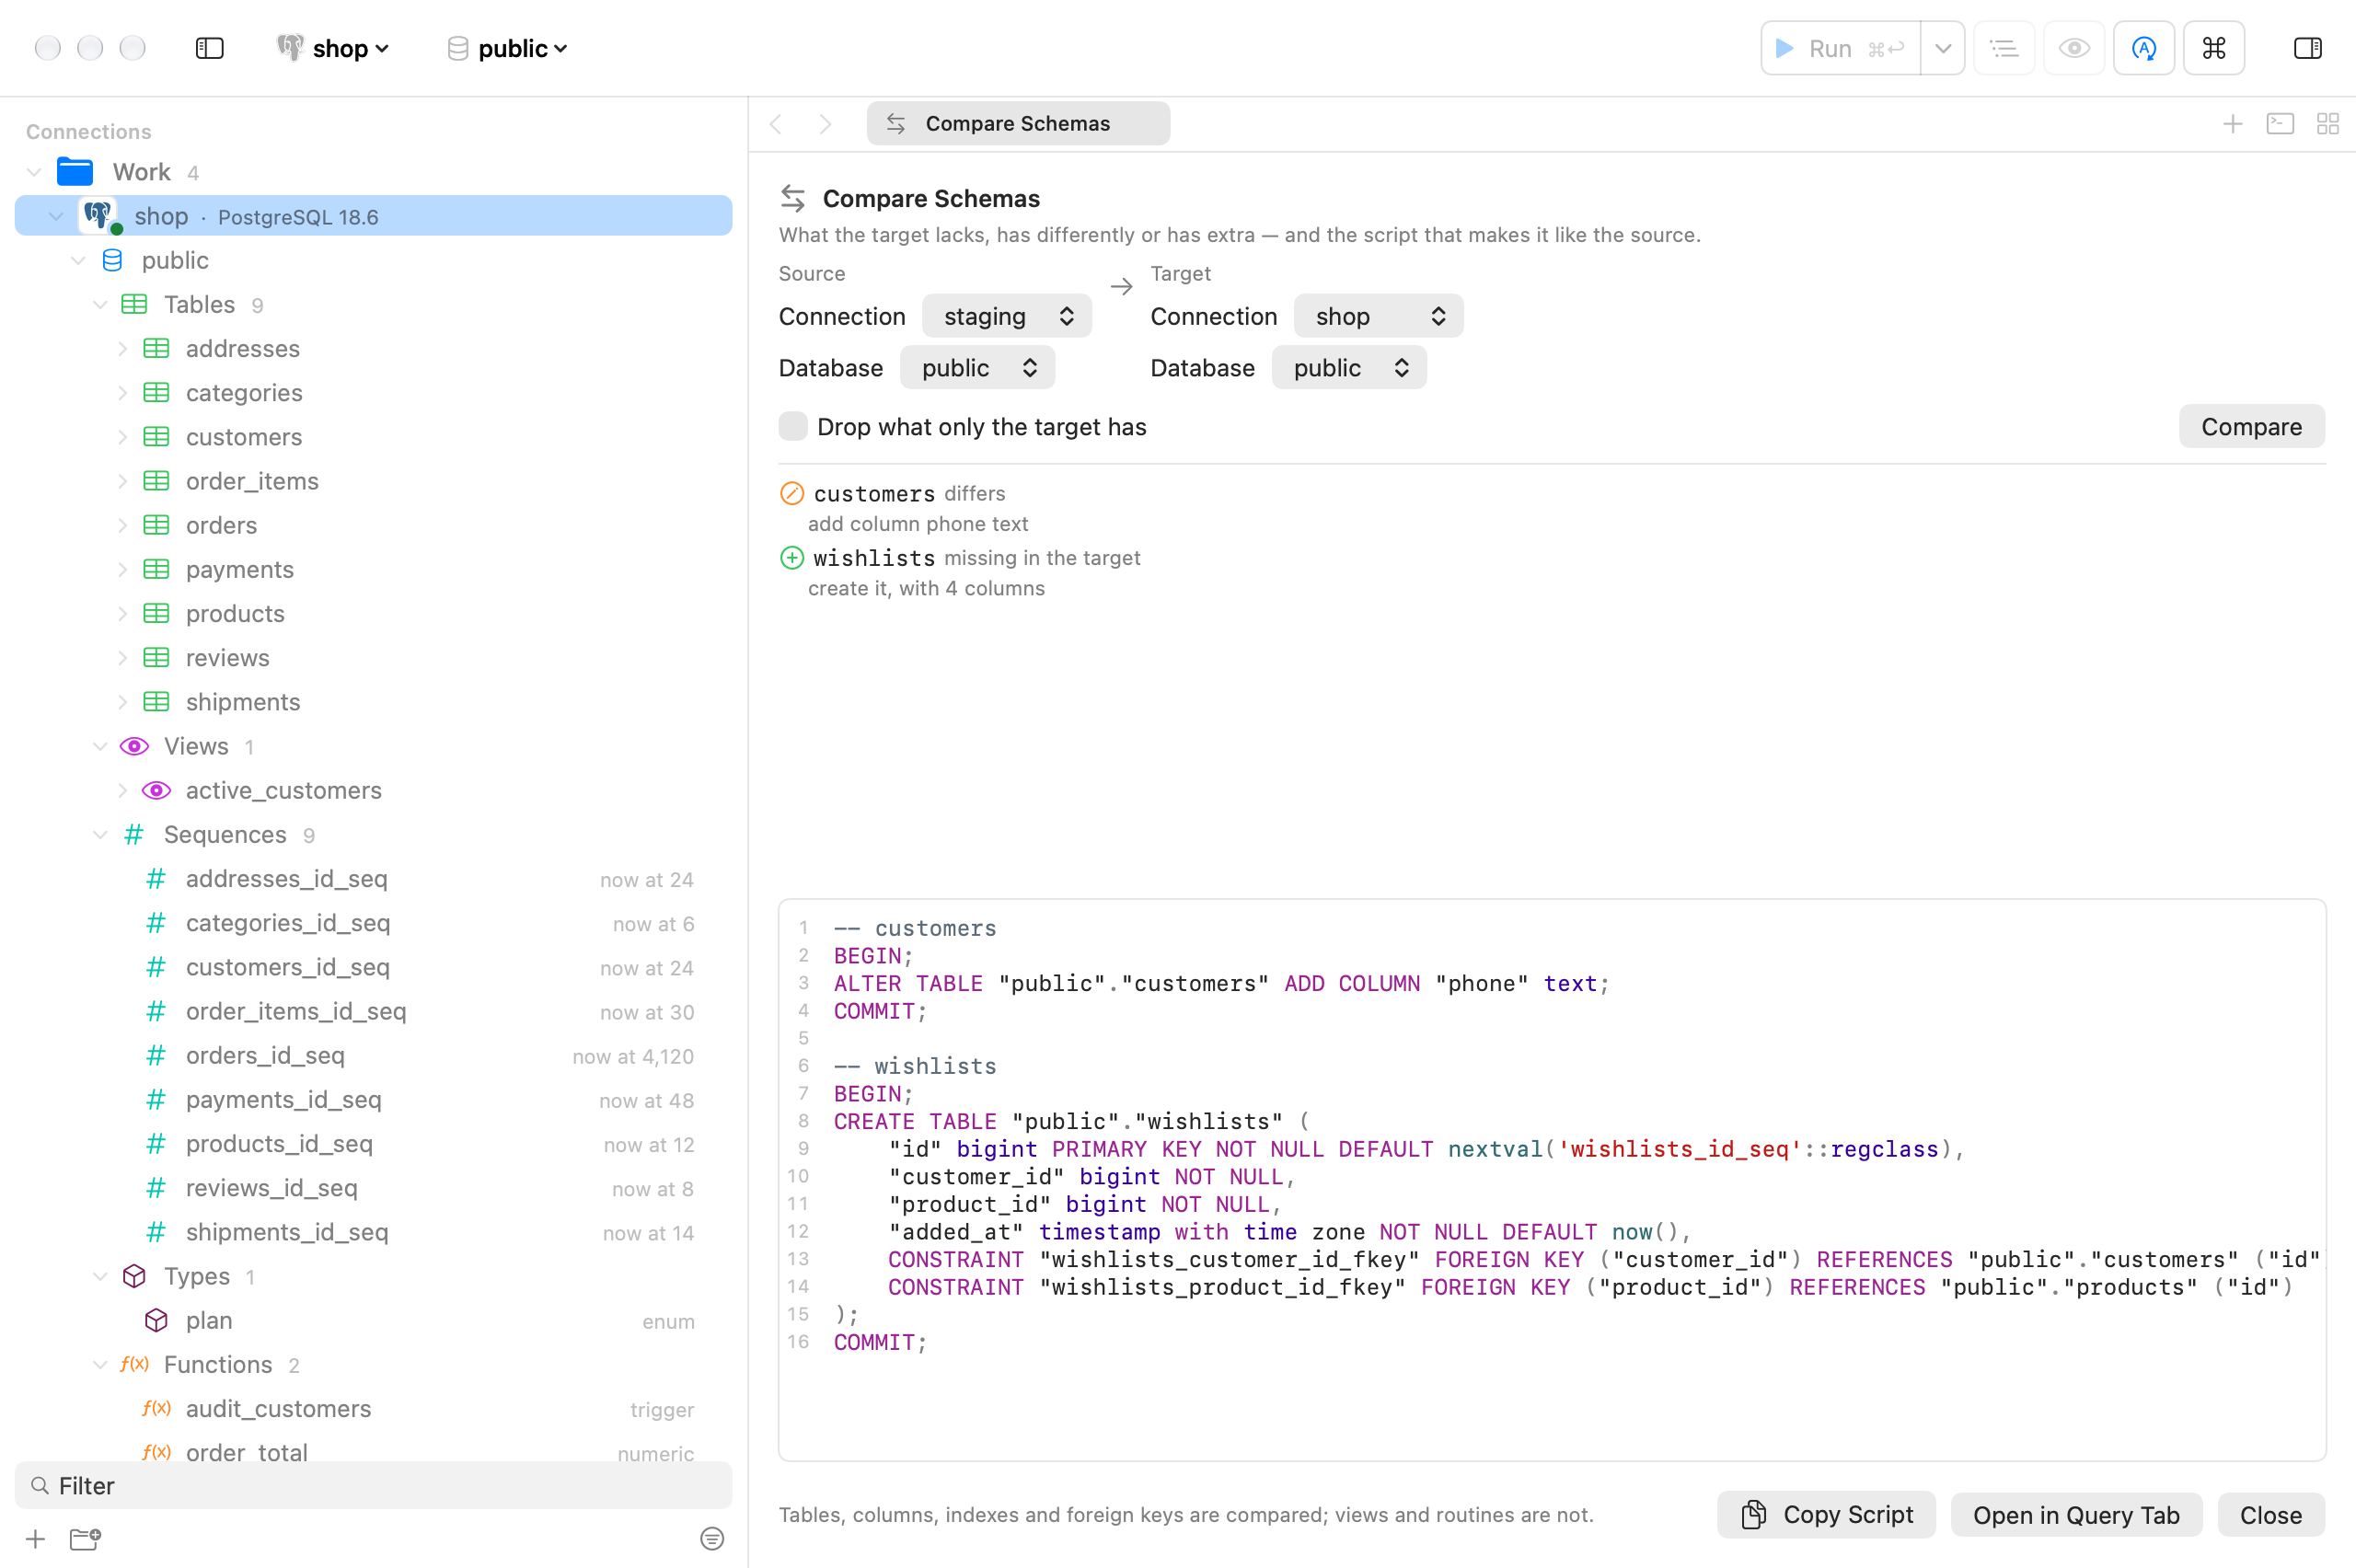This screenshot has height=1568, width=2356.
Task: Click the Types cube icon
Action: [134, 1276]
